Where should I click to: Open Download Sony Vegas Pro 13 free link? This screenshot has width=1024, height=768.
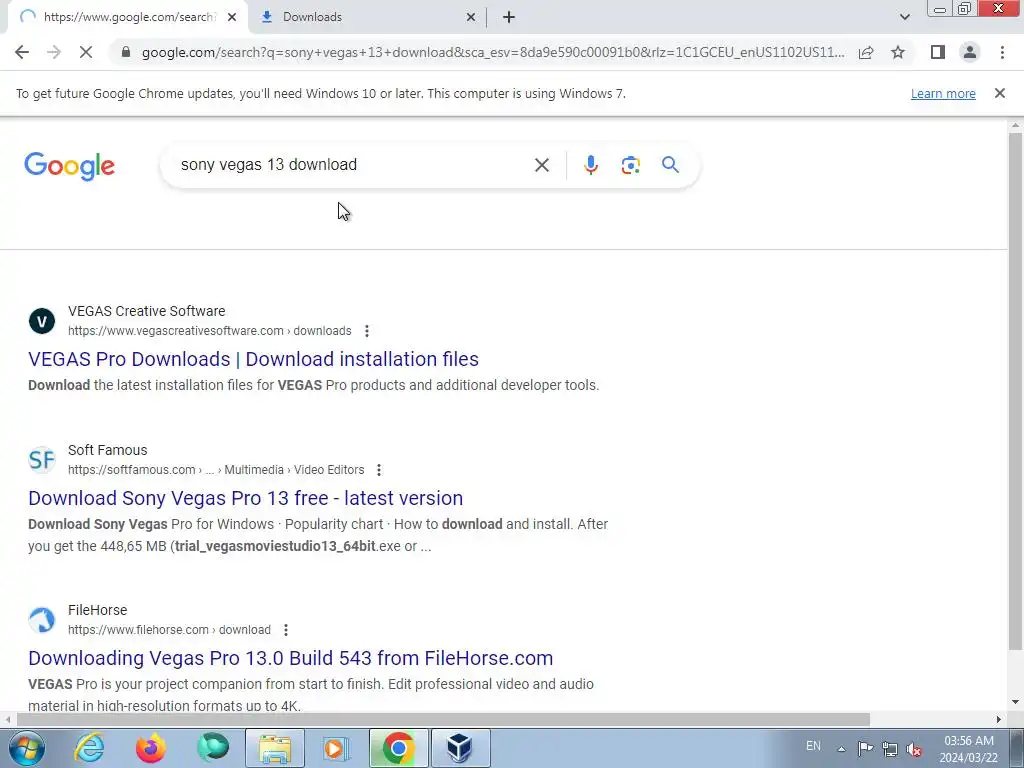246,498
